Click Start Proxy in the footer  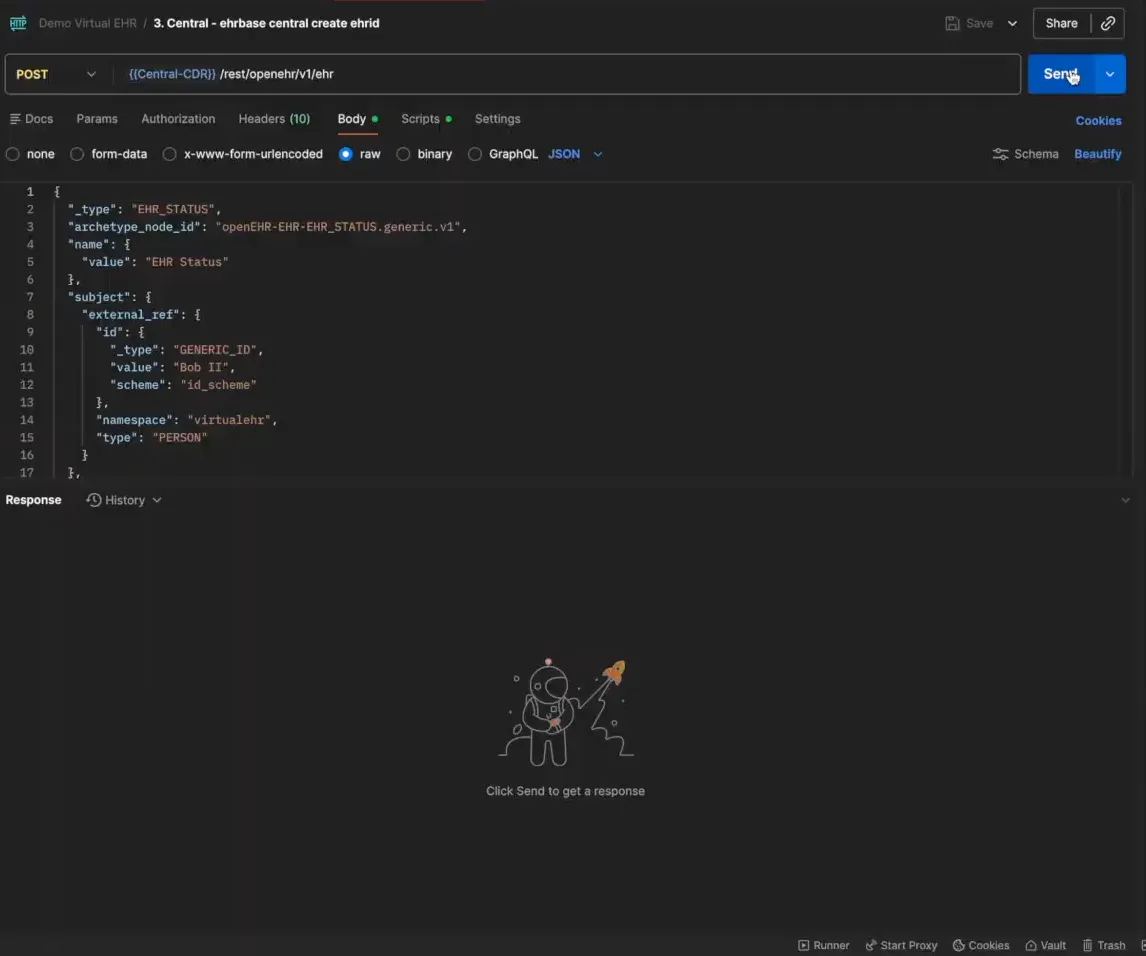tap(901, 945)
